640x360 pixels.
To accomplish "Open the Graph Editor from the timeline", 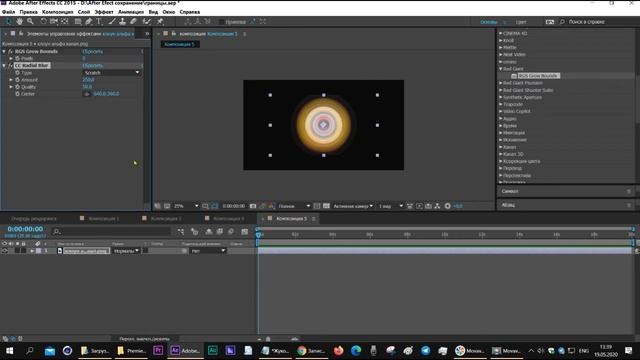I will 244,231.
